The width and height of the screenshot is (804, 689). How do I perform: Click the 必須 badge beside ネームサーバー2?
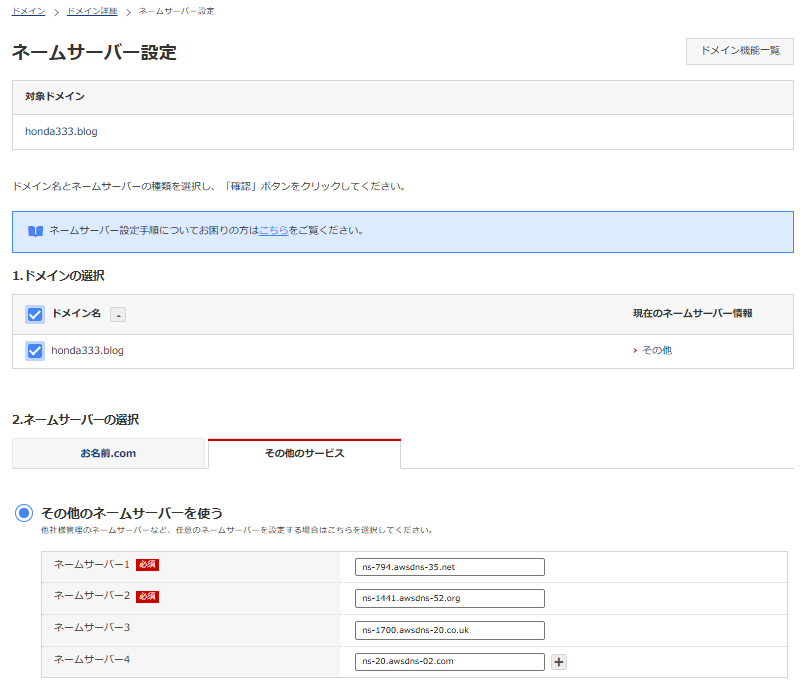148,596
